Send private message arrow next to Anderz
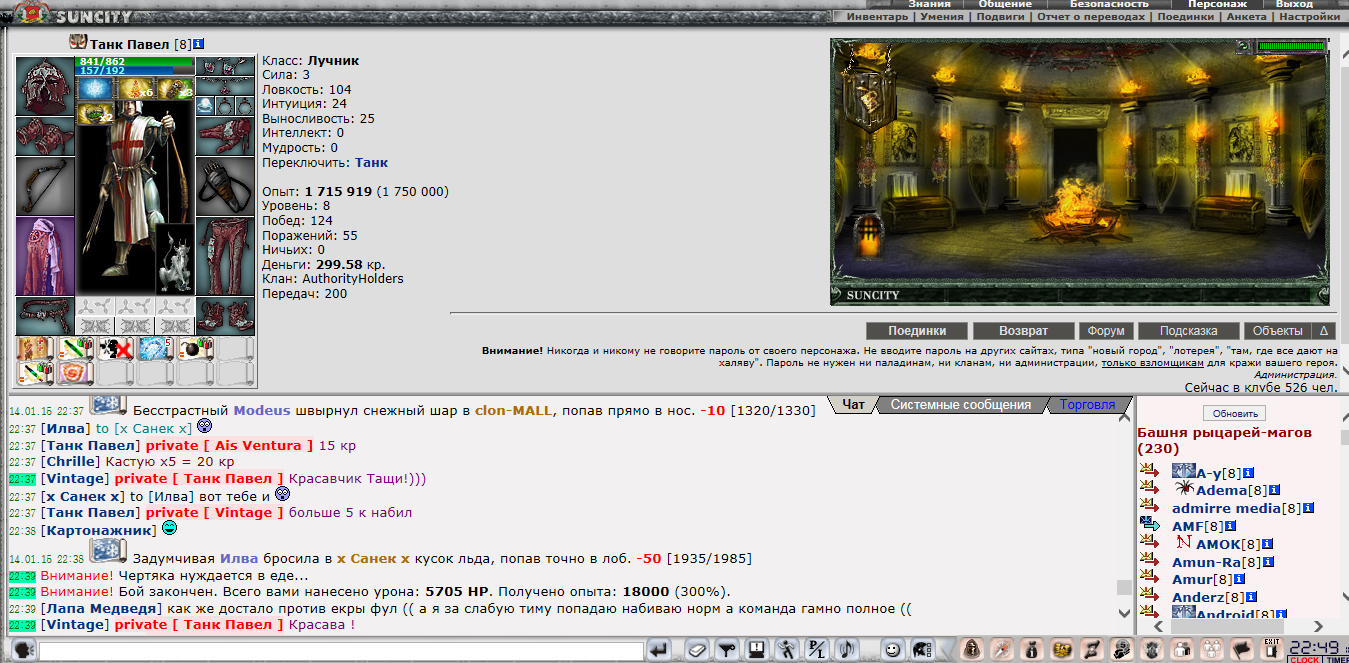The image size is (1349, 663). tap(1149, 596)
